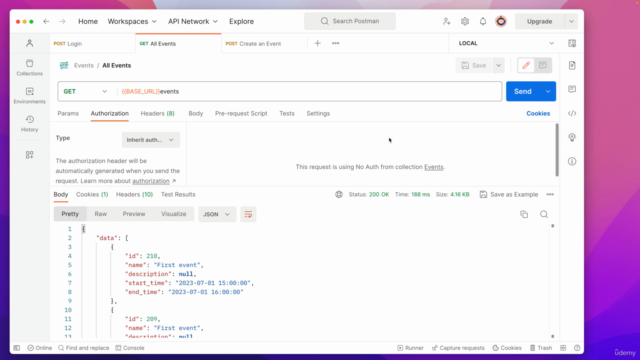This screenshot has height=360, width=640.
Task: Expand Workspaces dropdown
Action: click(x=132, y=21)
